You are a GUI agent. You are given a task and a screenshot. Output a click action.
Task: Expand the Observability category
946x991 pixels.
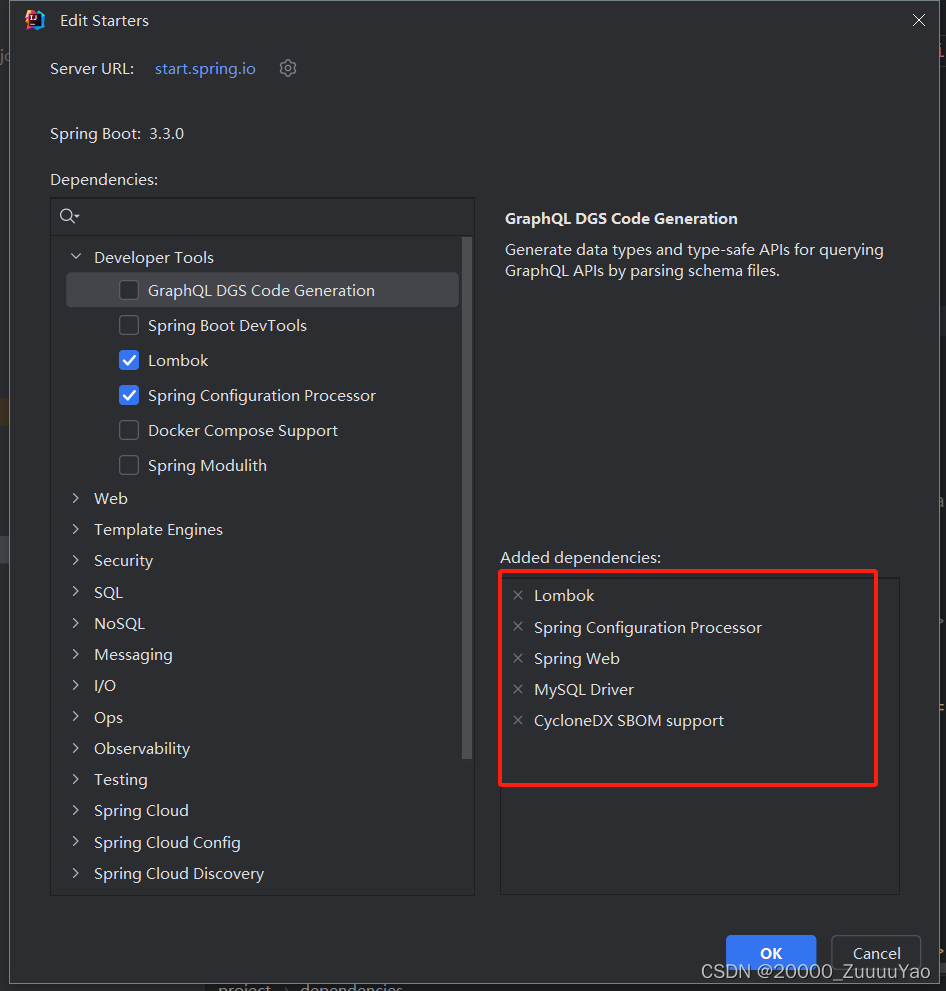point(76,748)
